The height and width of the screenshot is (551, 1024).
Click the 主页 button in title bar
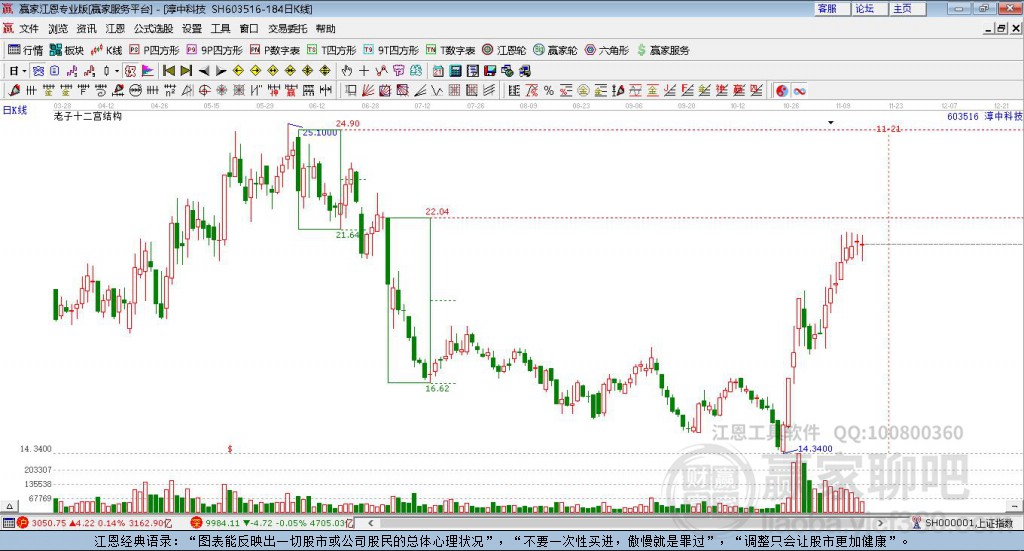907,8
